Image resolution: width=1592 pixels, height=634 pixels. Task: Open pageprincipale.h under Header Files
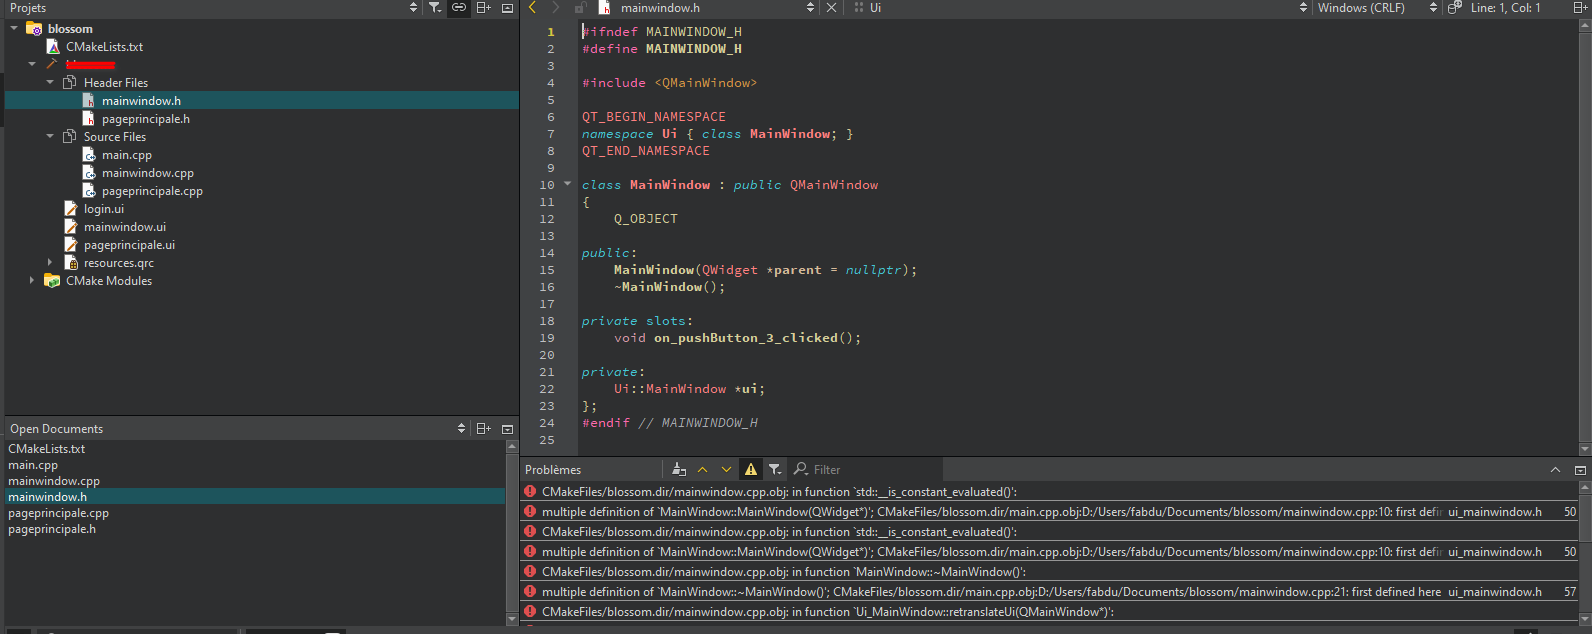146,119
